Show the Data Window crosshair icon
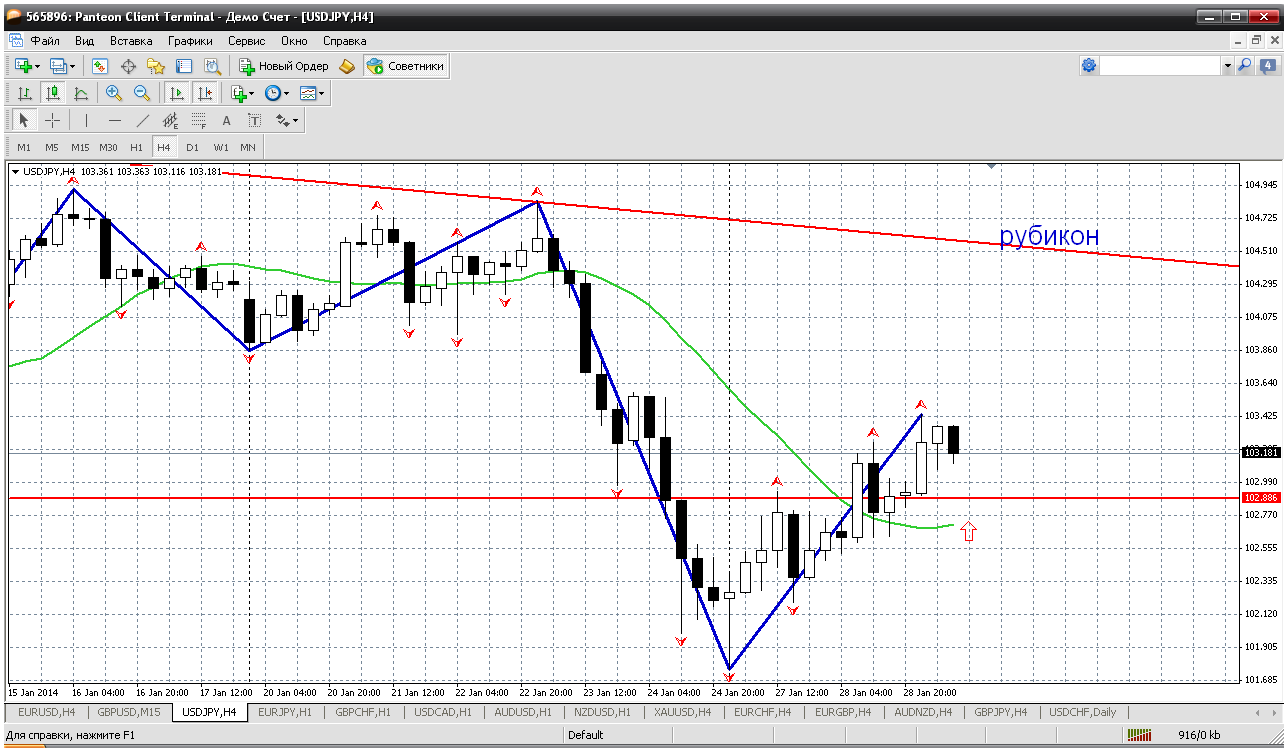 (128, 66)
